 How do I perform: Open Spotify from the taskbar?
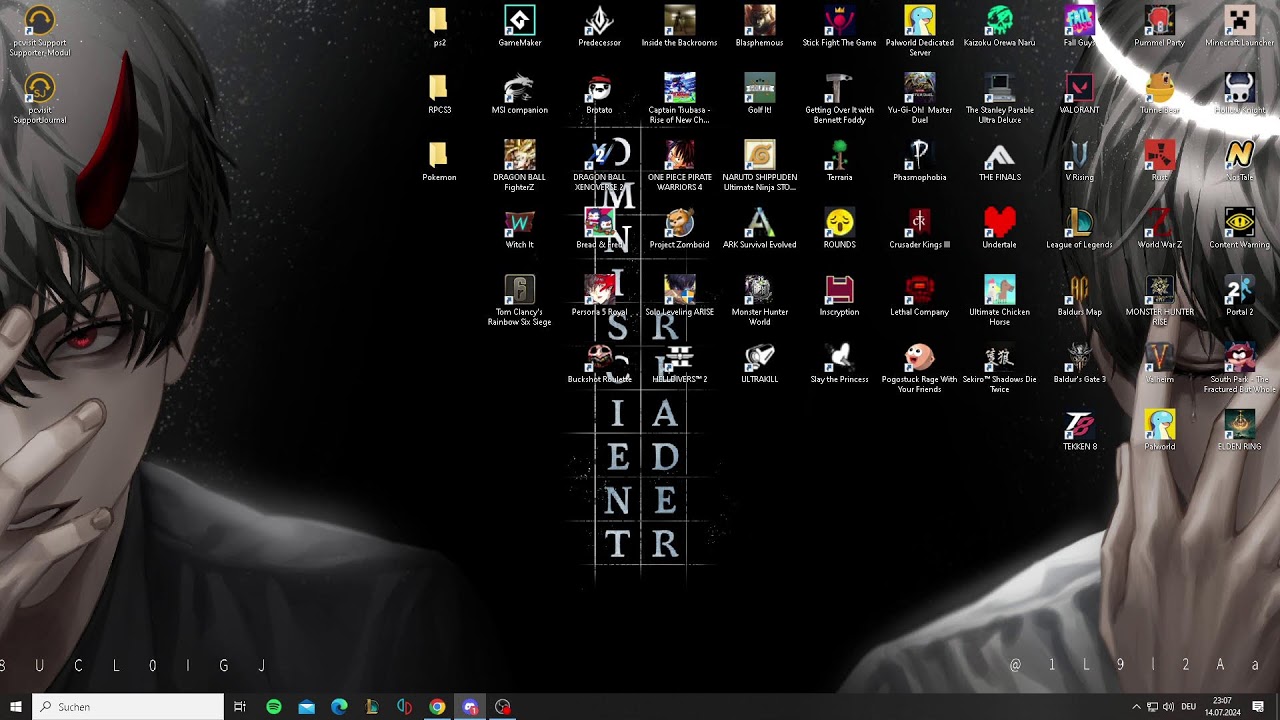[x=274, y=707]
